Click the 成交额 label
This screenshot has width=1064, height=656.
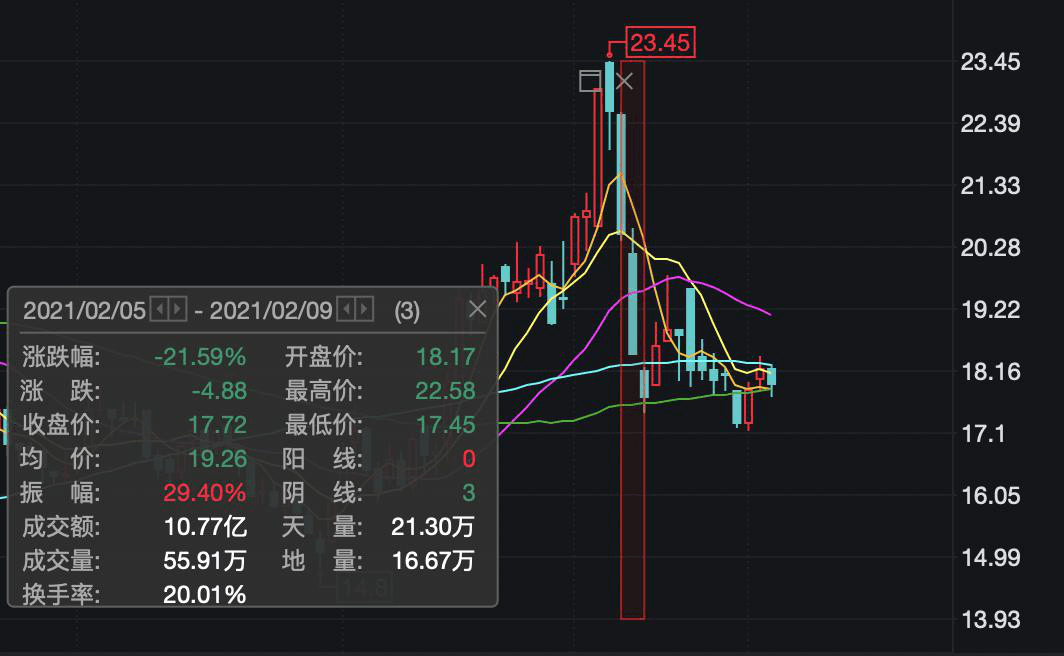(61, 526)
